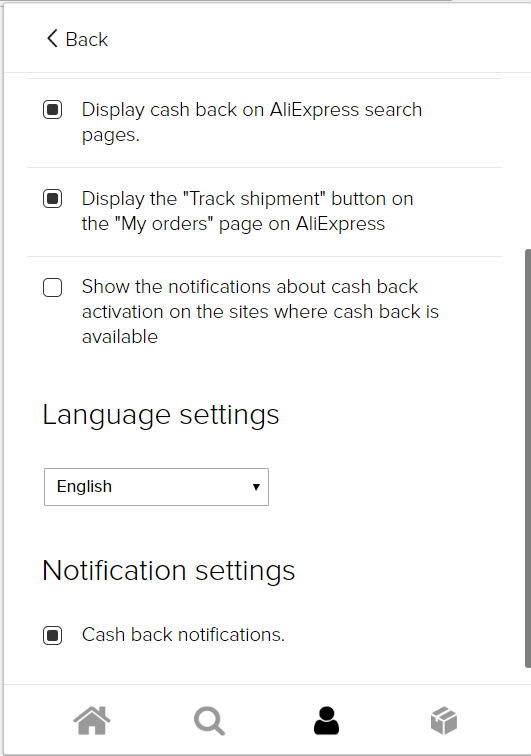The width and height of the screenshot is (531, 756).
Task: Go back using the Back text link
Action: coord(87,40)
